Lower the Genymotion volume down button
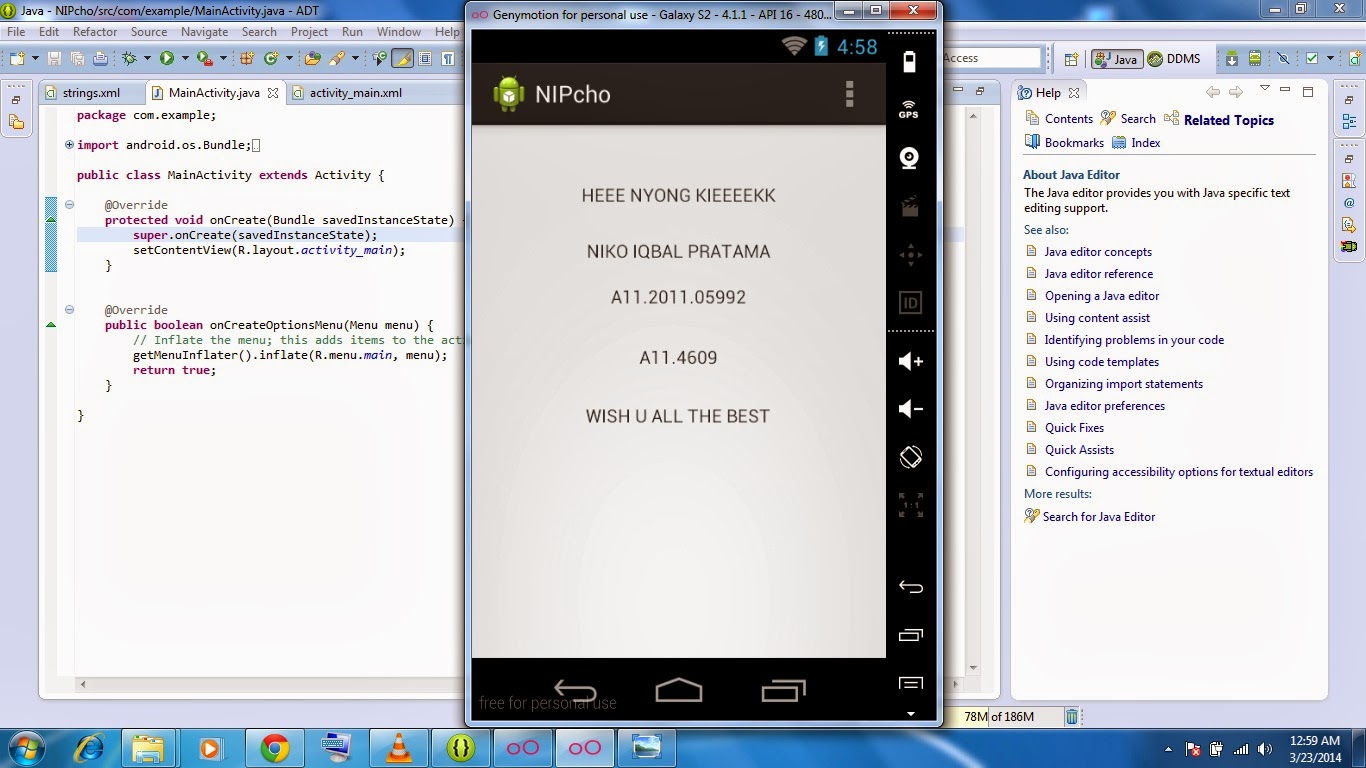Image resolution: width=1366 pixels, height=768 pixels. click(x=910, y=409)
